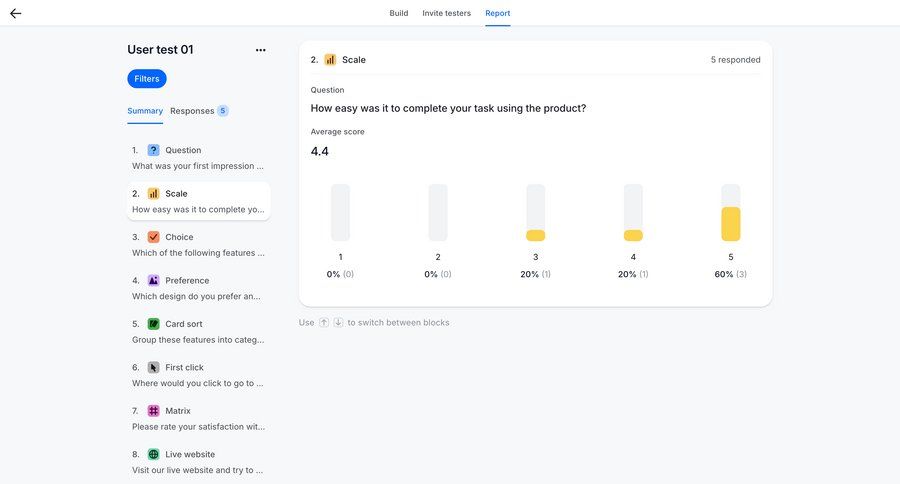Click the '5 responded' label
The width and height of the screenshot is (900, 484).
[735, 60]
